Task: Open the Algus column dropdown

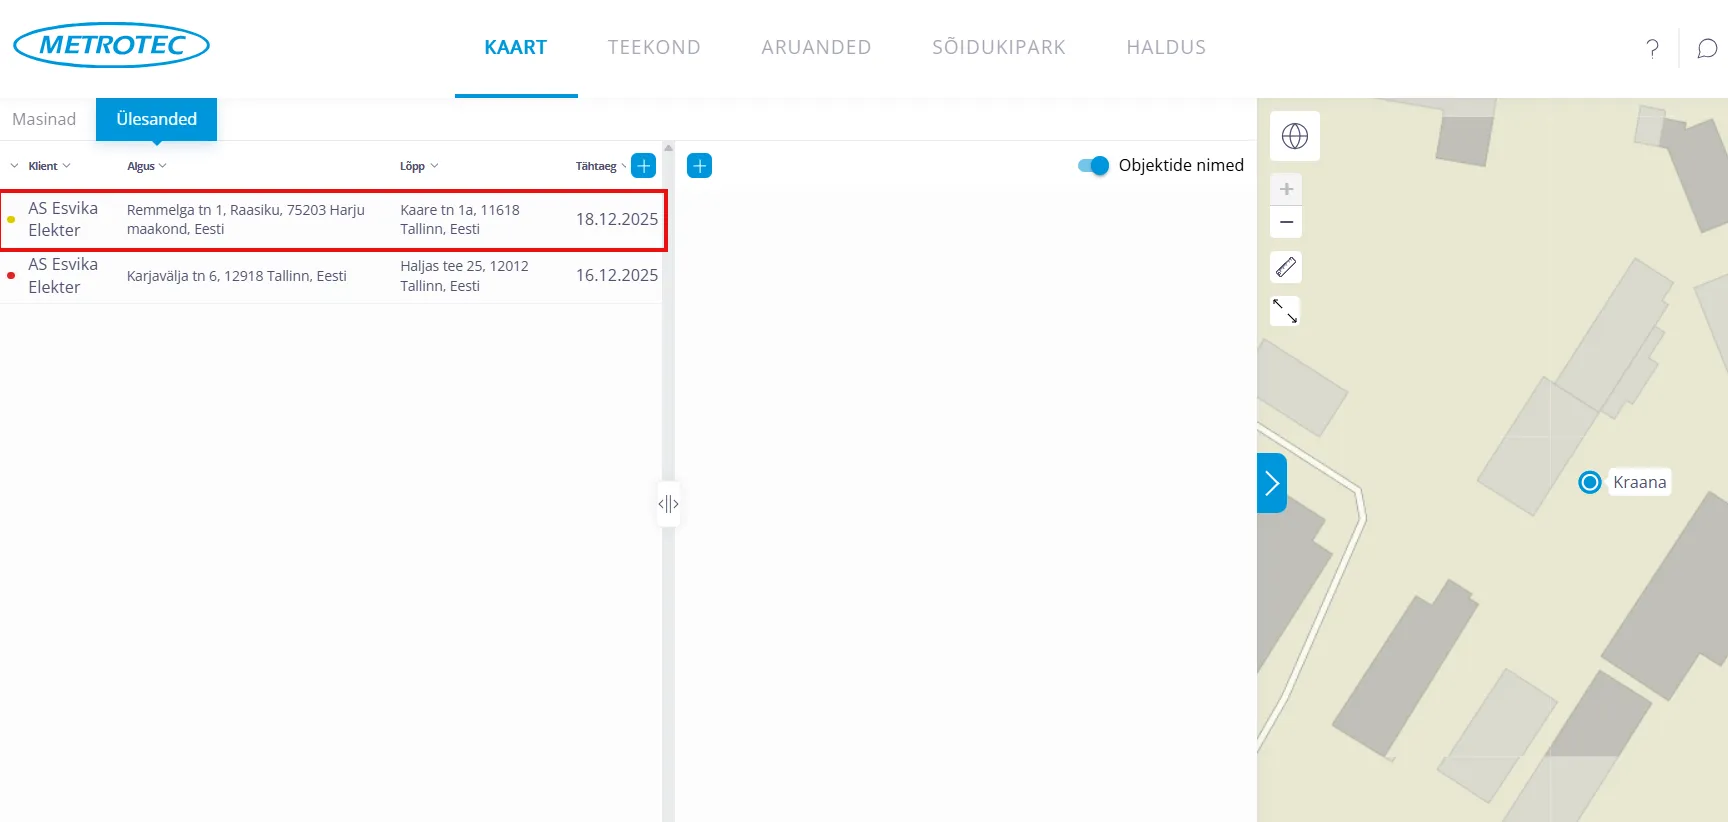Action: 146,166
